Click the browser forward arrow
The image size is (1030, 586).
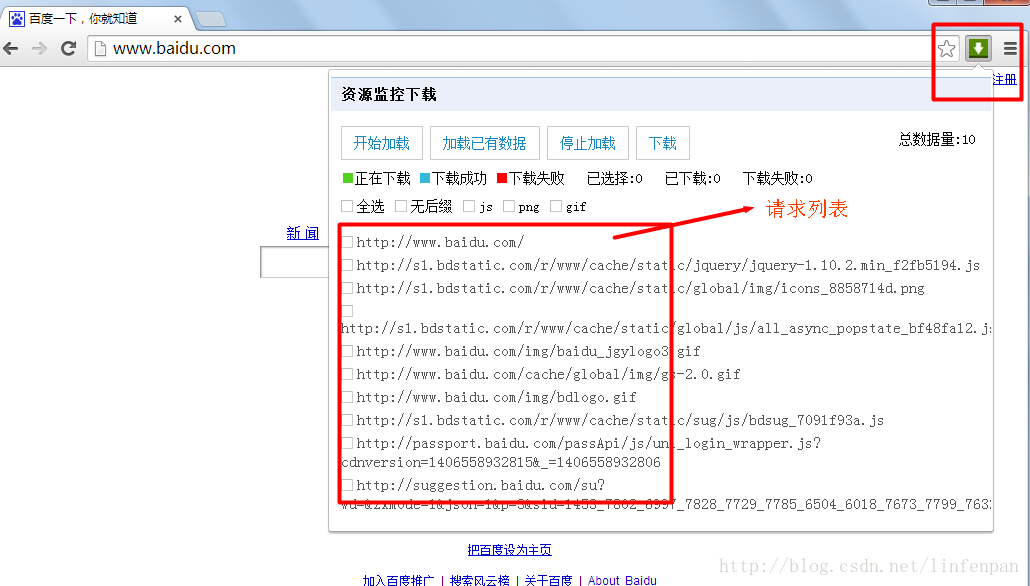[x=39, y=48]
